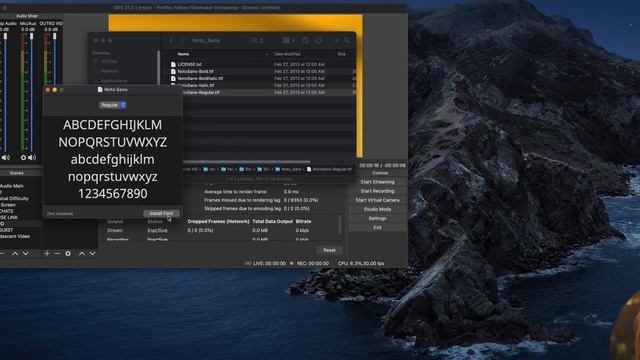Minimize the Noto Sans font preview window
The height and width of the screenshot is (360, 640).
pyautogui.click(x=55, y=90)
